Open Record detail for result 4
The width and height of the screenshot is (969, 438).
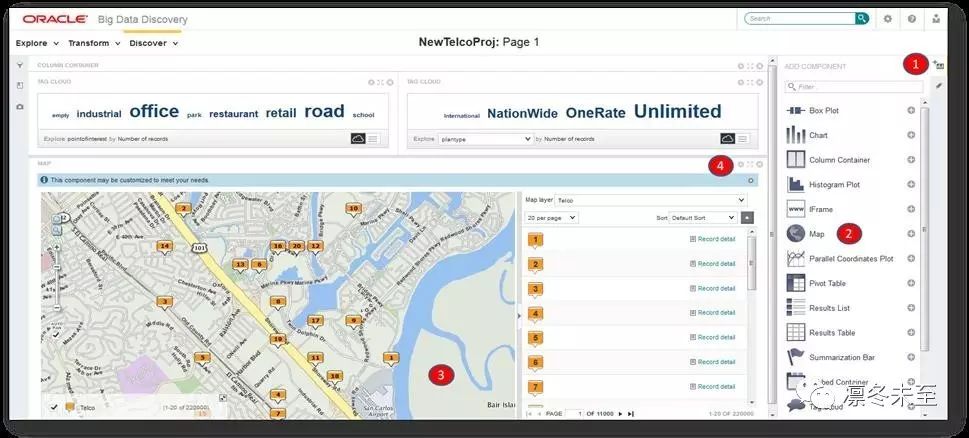pyautogui.click(x=713, y=313)
